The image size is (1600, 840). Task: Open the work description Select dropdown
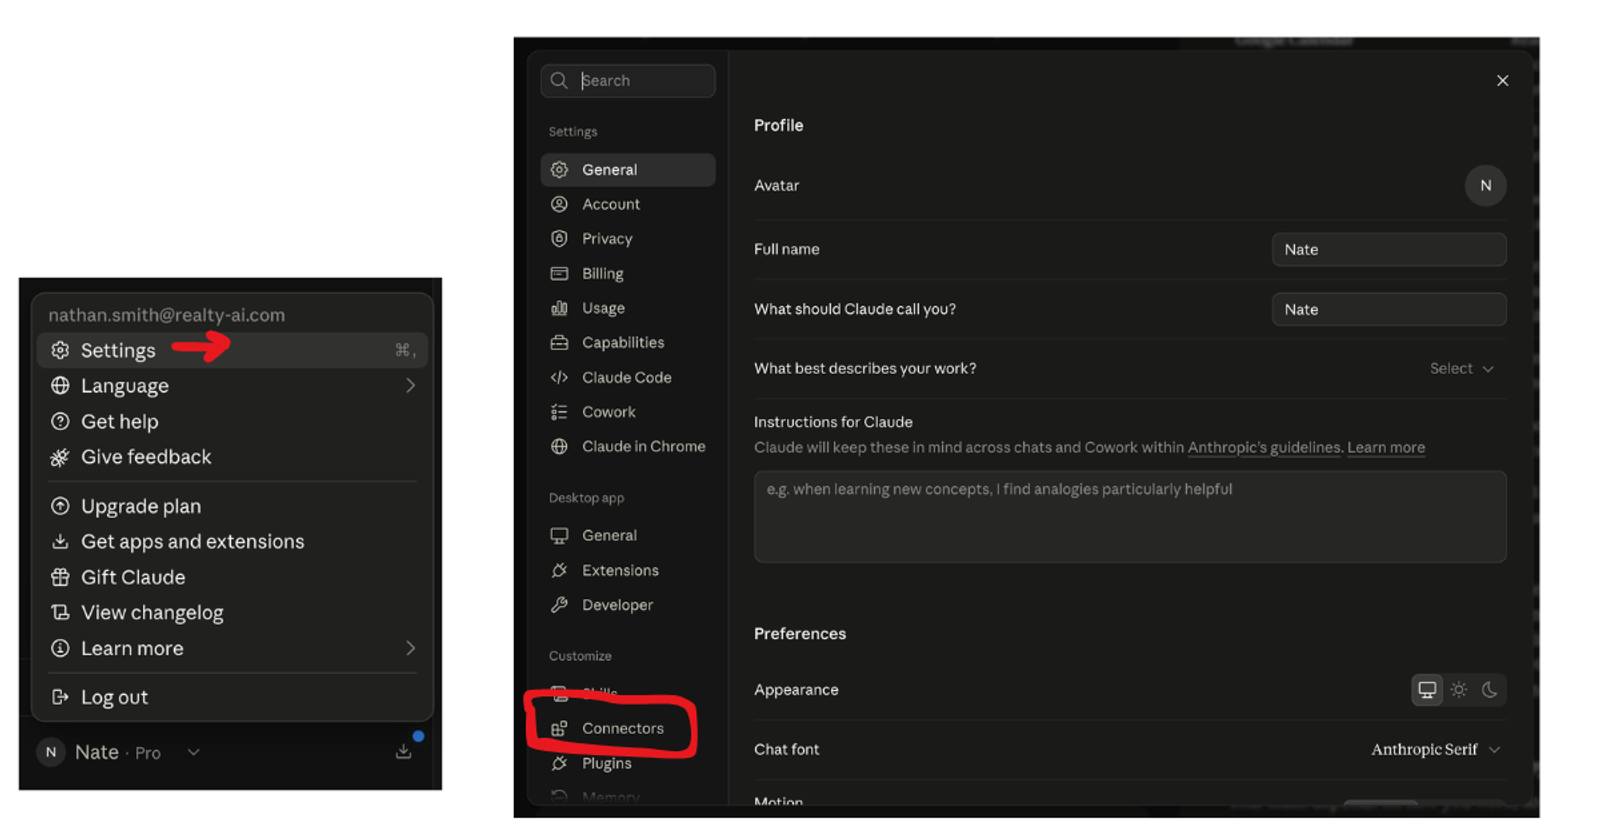[x=1461, y=369]
